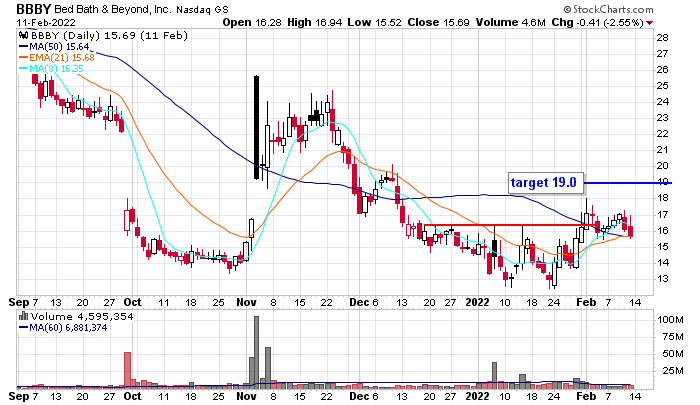Image resolution: width=700 pixels, height=405 pixels.
Task: Click the MA(8) 16.35 legend entry
Action: [x=51, y=68]
